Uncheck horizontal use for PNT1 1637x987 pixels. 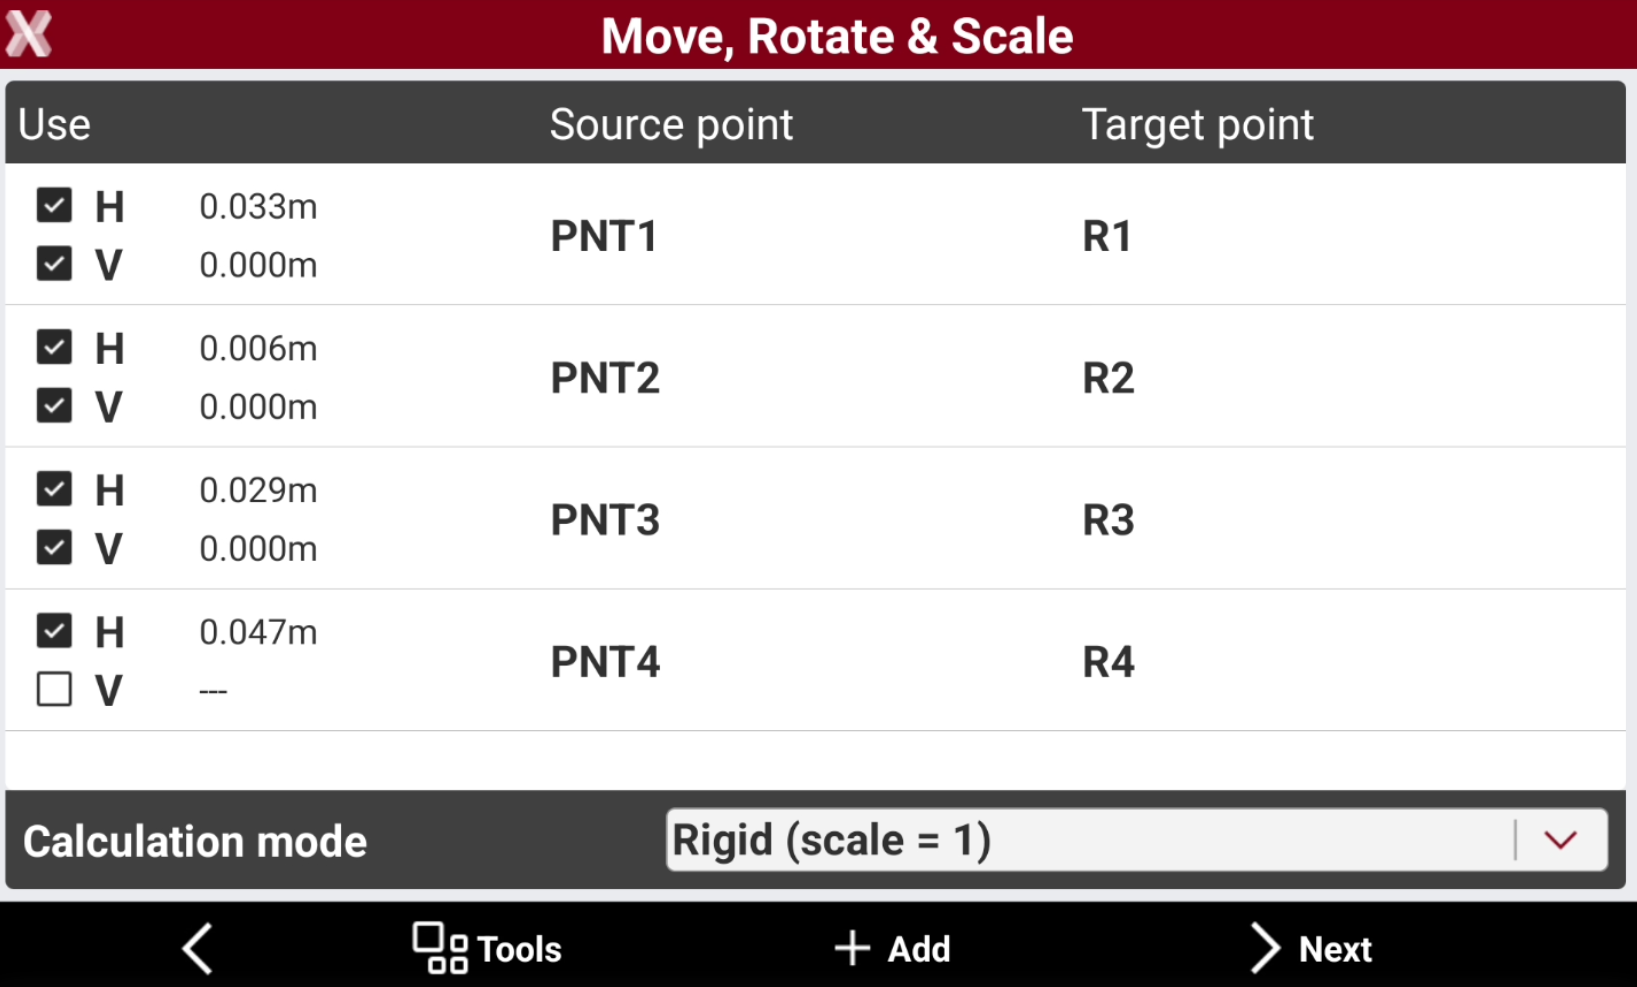(x=54, y=205)
